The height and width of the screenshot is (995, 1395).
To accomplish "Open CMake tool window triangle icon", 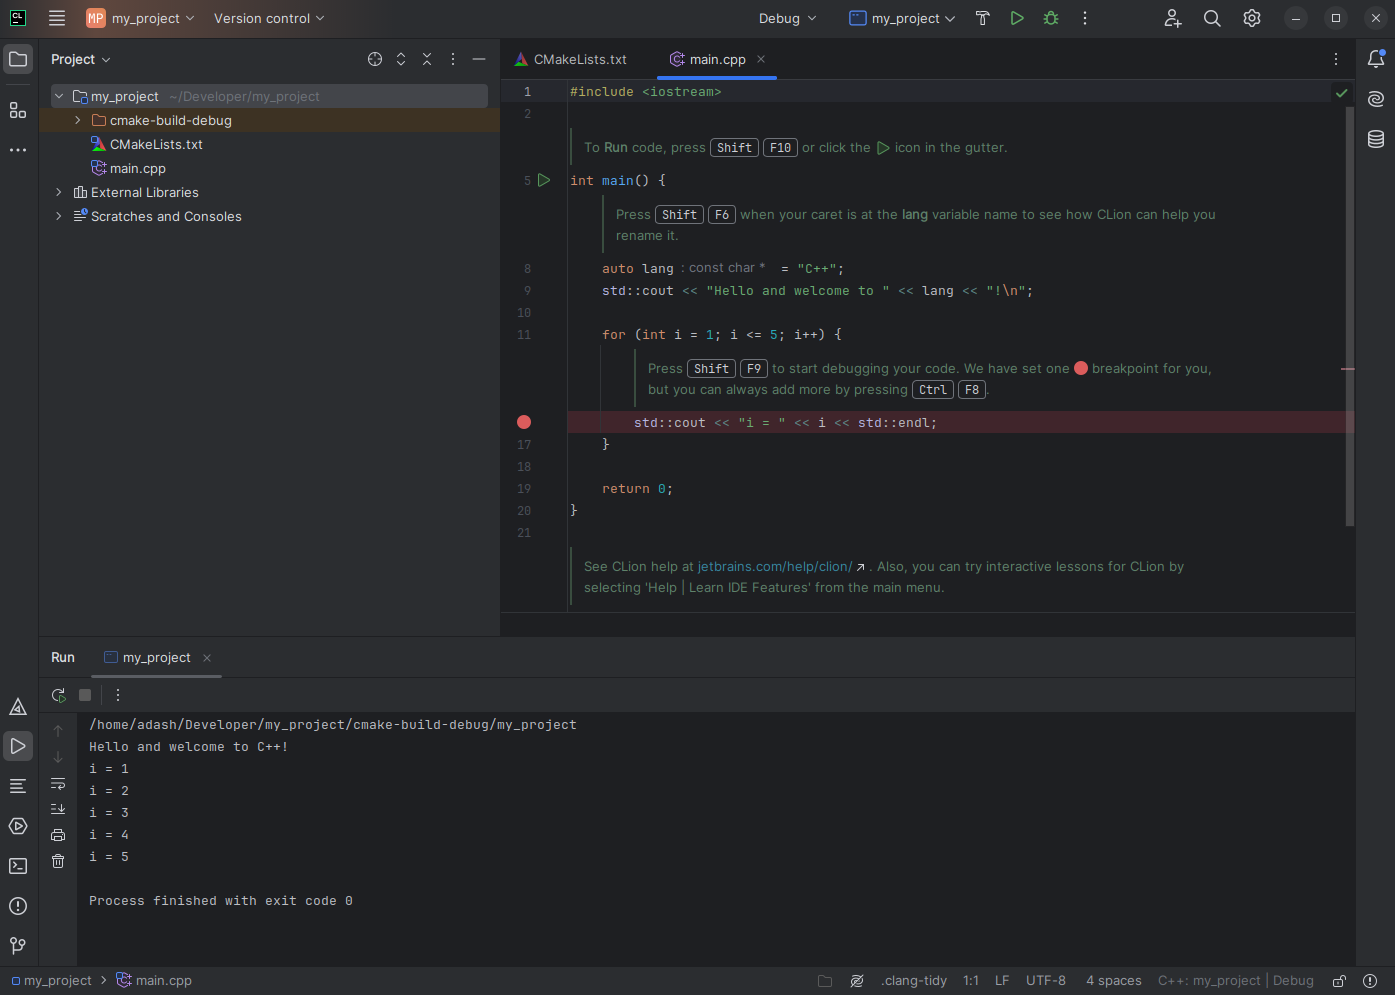I will tap(18, 707).
